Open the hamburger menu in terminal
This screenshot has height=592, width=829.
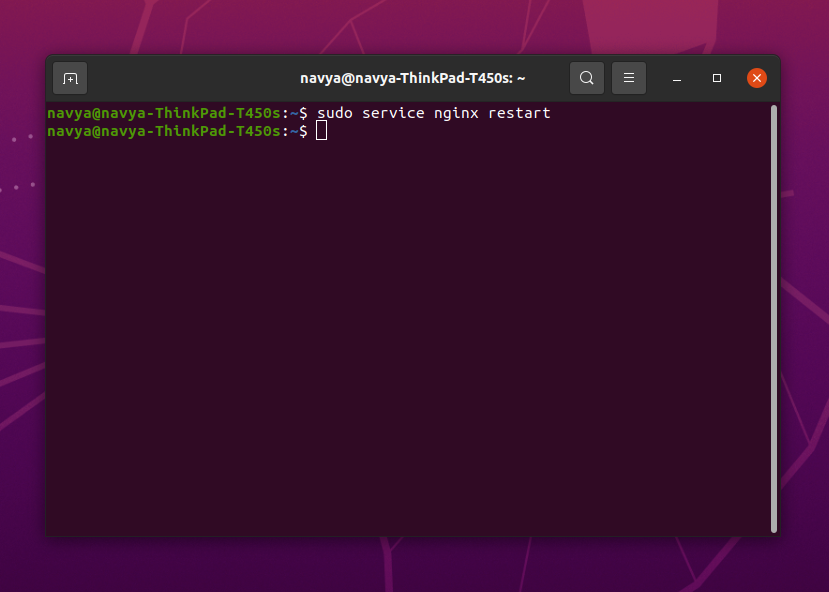pyautogui.click(x=629, y=78)
